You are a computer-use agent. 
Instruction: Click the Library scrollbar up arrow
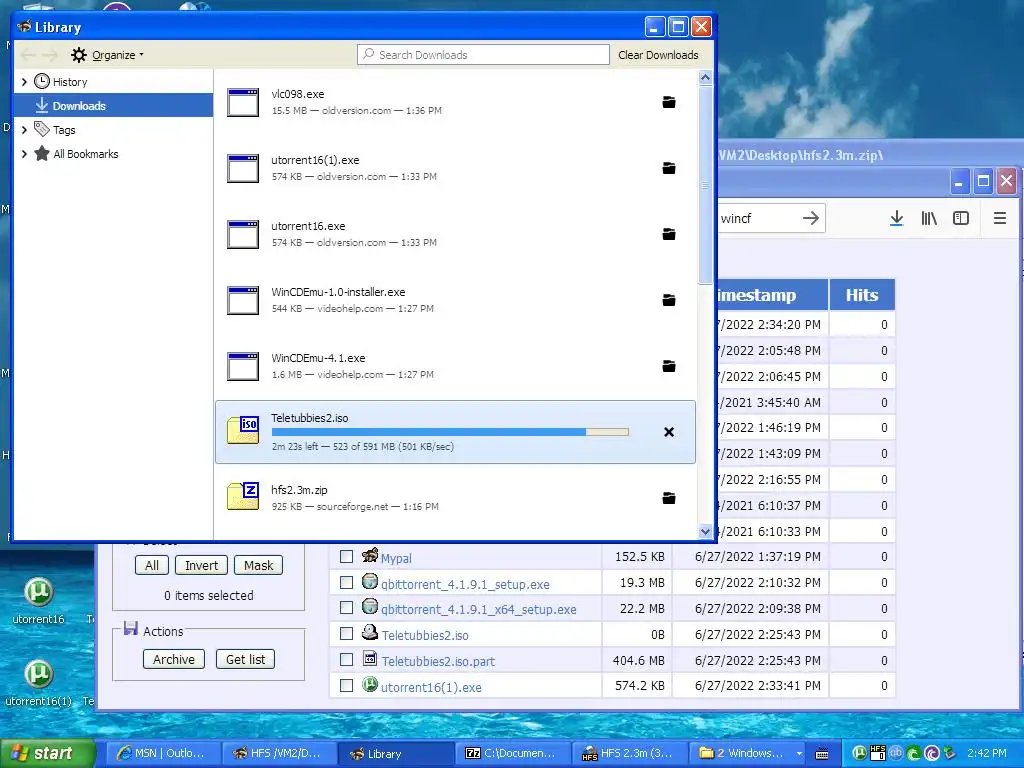coord(705,78)
